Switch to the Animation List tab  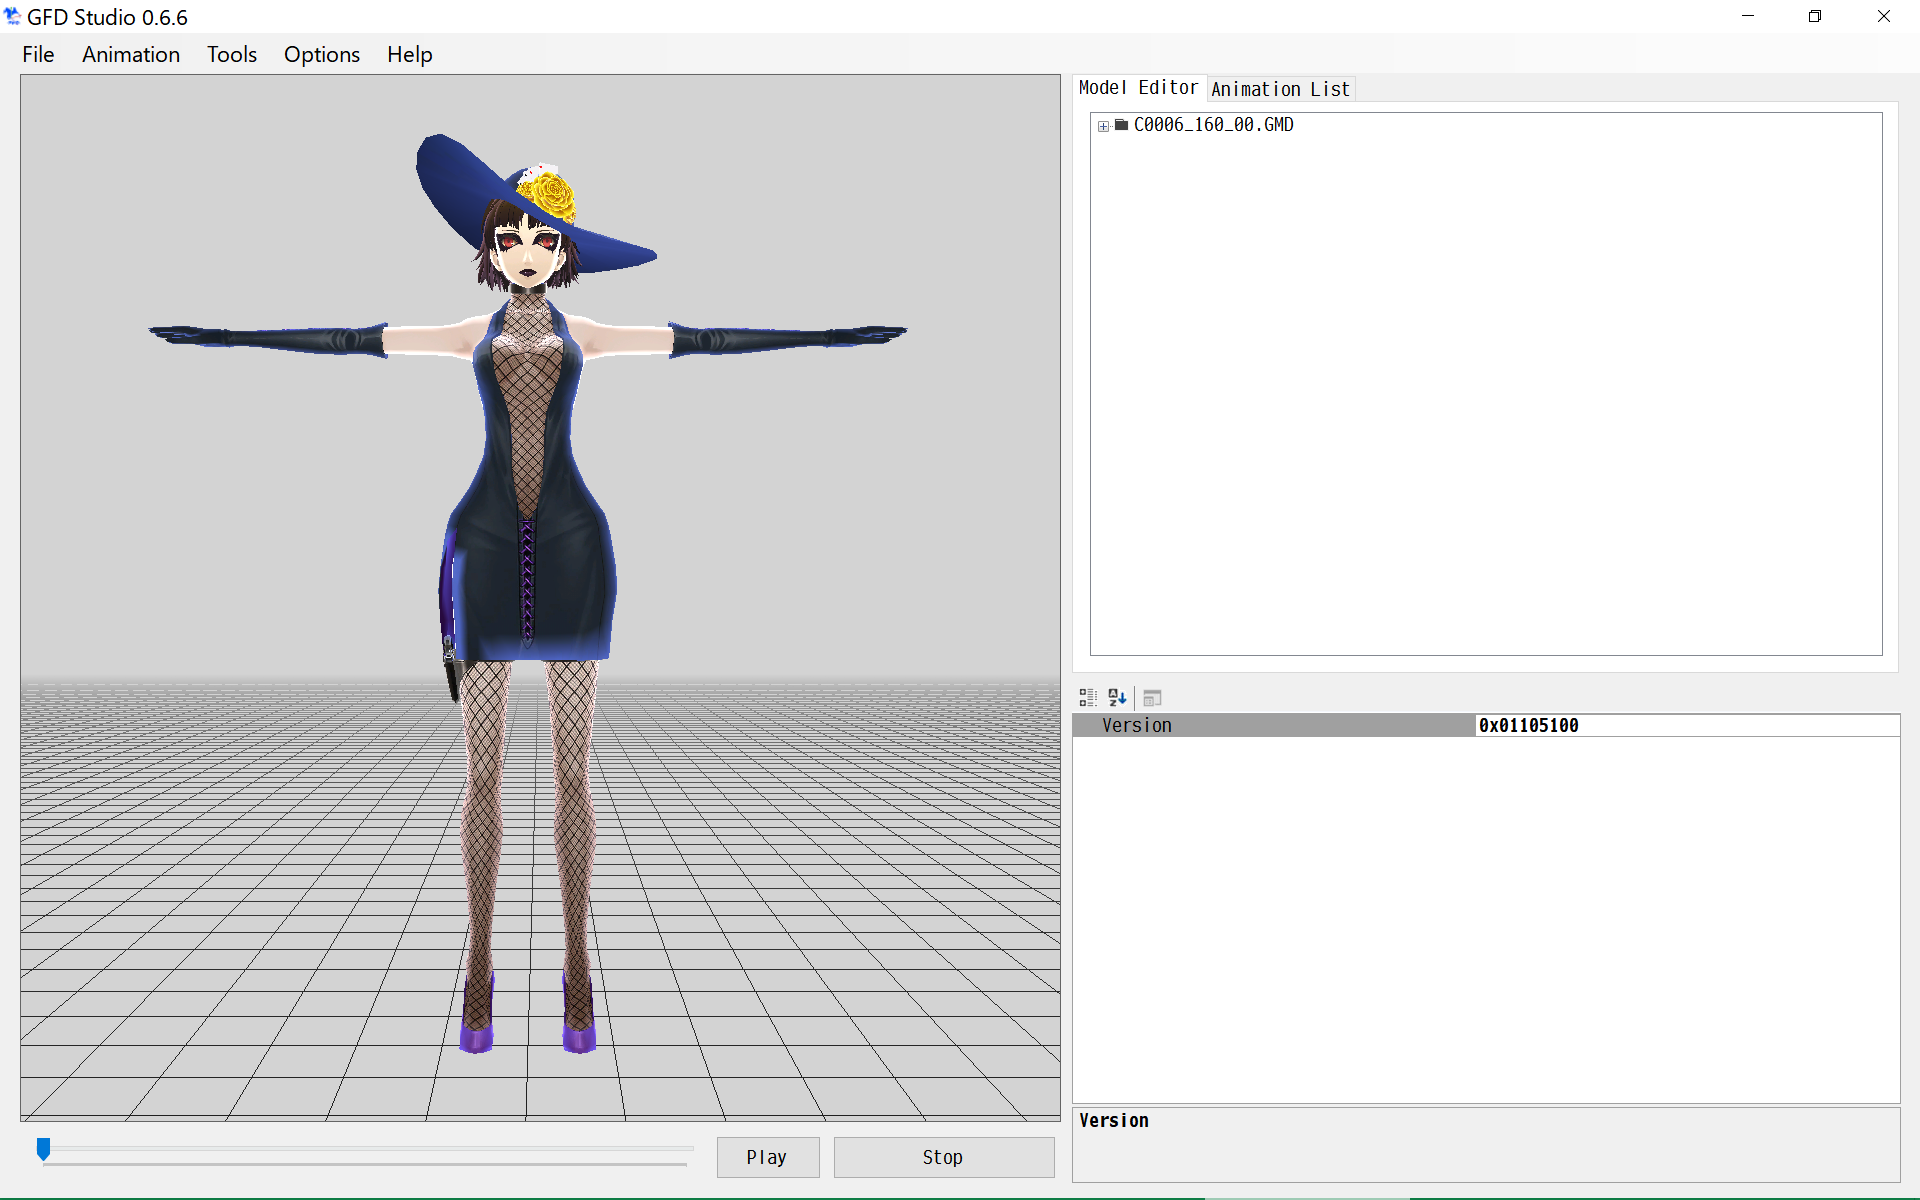pyautogui.click(x=1280, y=89)
